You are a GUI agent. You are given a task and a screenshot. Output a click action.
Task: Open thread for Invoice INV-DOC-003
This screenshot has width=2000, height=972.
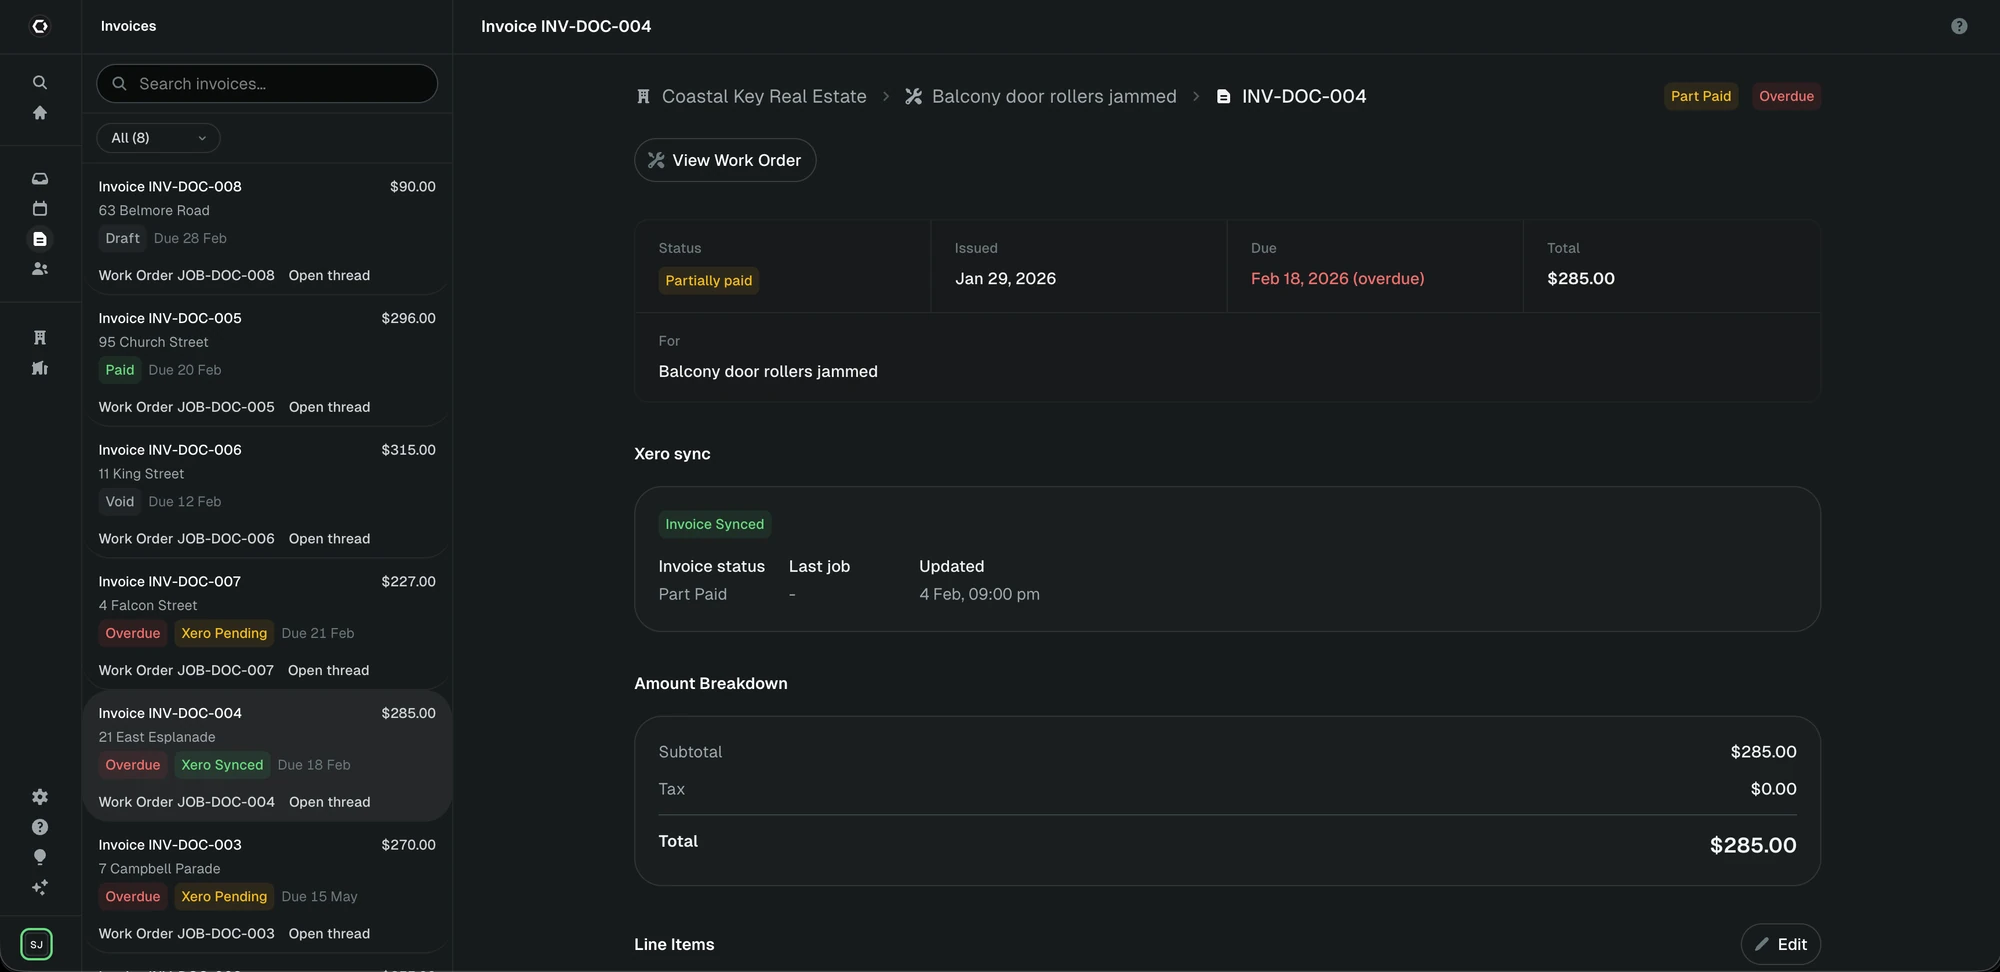coord(329,934)
